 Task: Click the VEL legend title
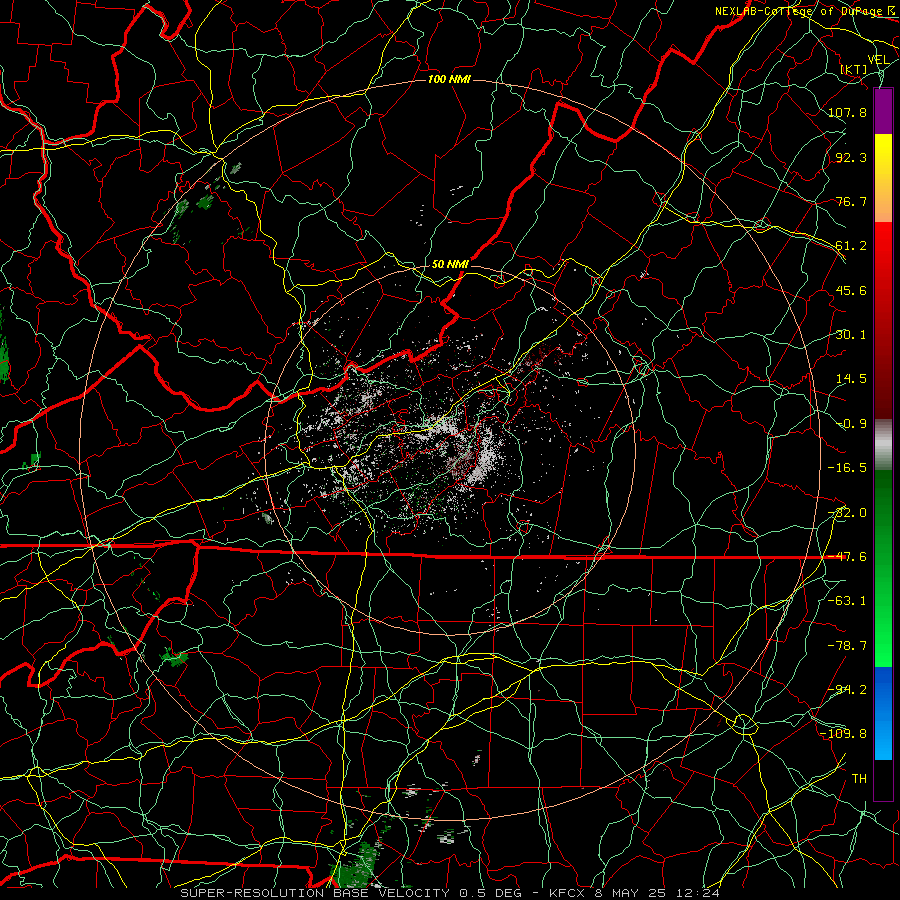[878, 60]
